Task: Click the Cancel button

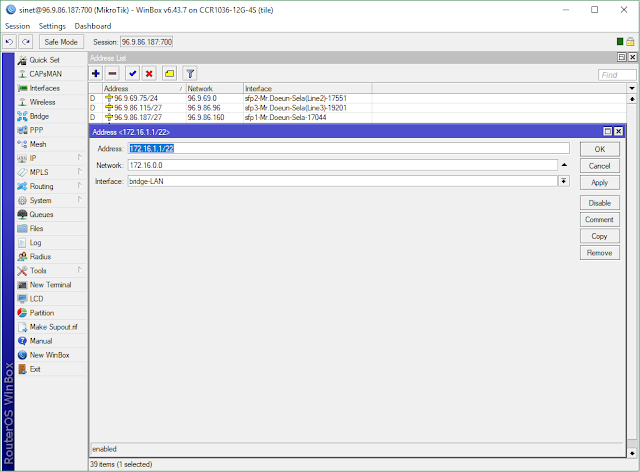Action: click(600, 166)
